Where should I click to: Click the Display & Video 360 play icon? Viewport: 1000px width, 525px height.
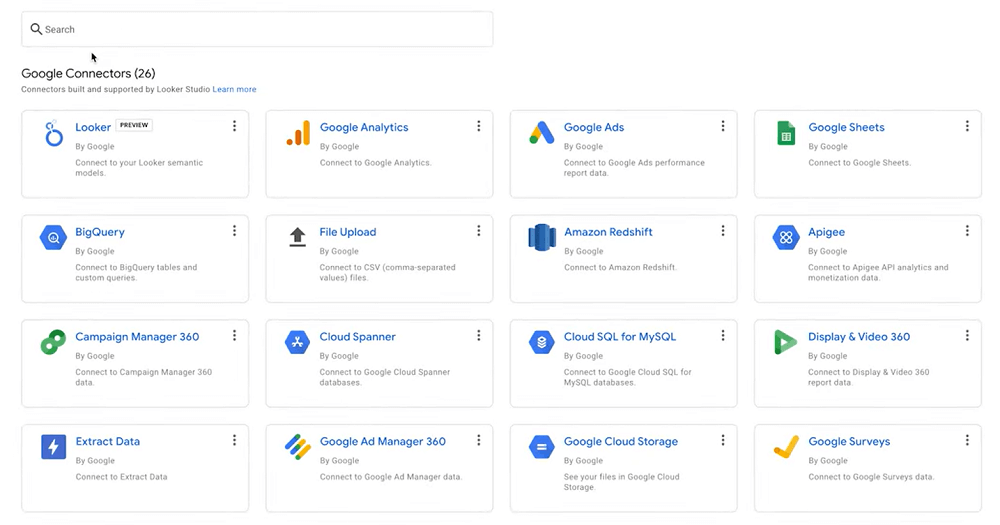pos(786,342)
